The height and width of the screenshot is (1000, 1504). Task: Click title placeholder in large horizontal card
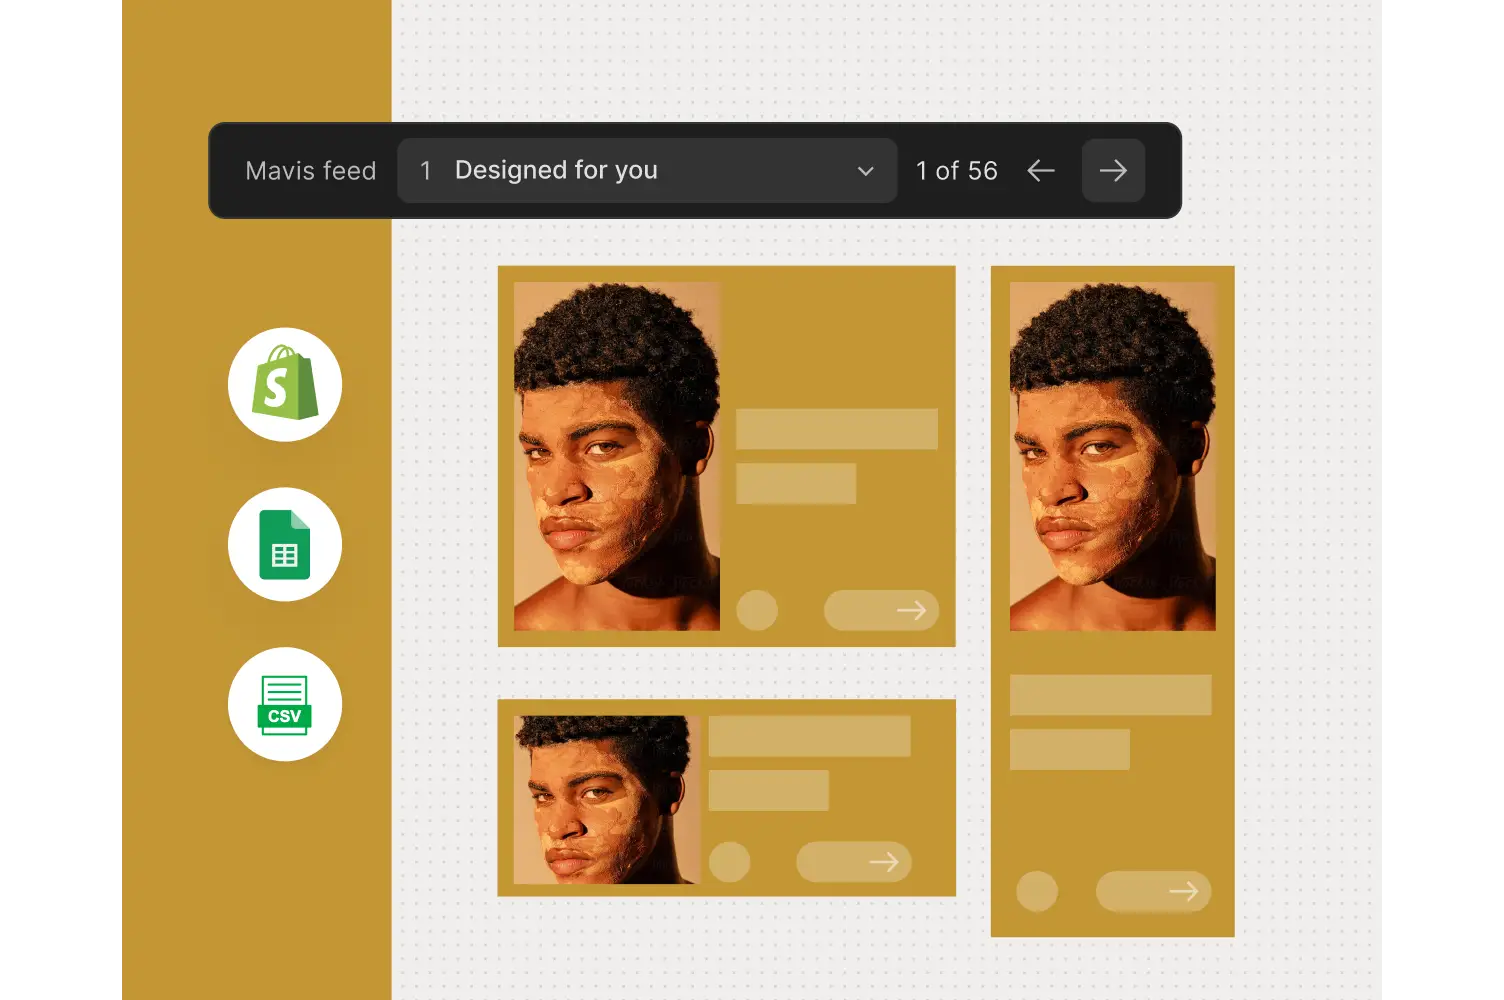tap(837, 429)
